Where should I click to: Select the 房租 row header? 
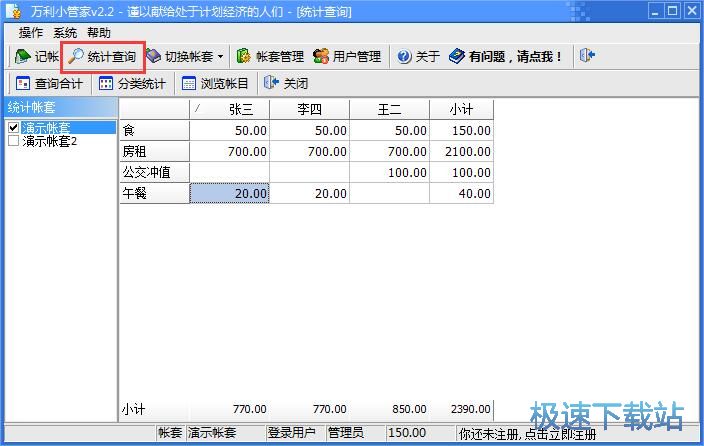click(154, 151)
